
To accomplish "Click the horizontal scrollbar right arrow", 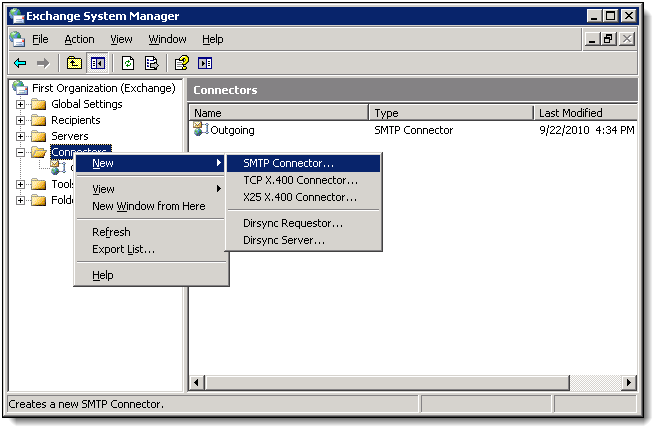I will 629,383.
